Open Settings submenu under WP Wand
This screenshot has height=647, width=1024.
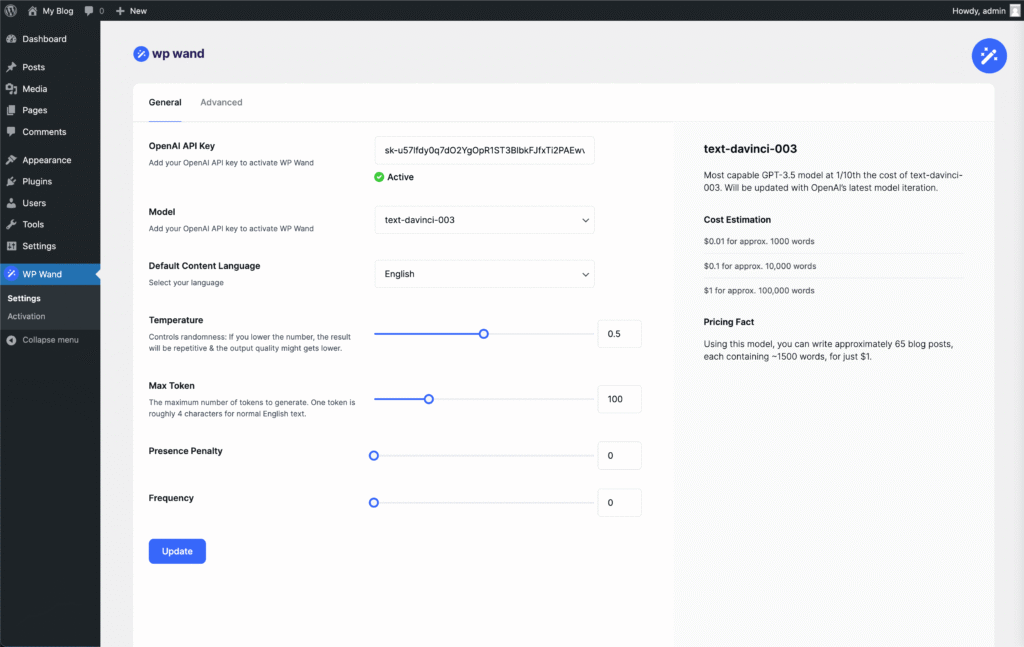click(x=24, y=298)
